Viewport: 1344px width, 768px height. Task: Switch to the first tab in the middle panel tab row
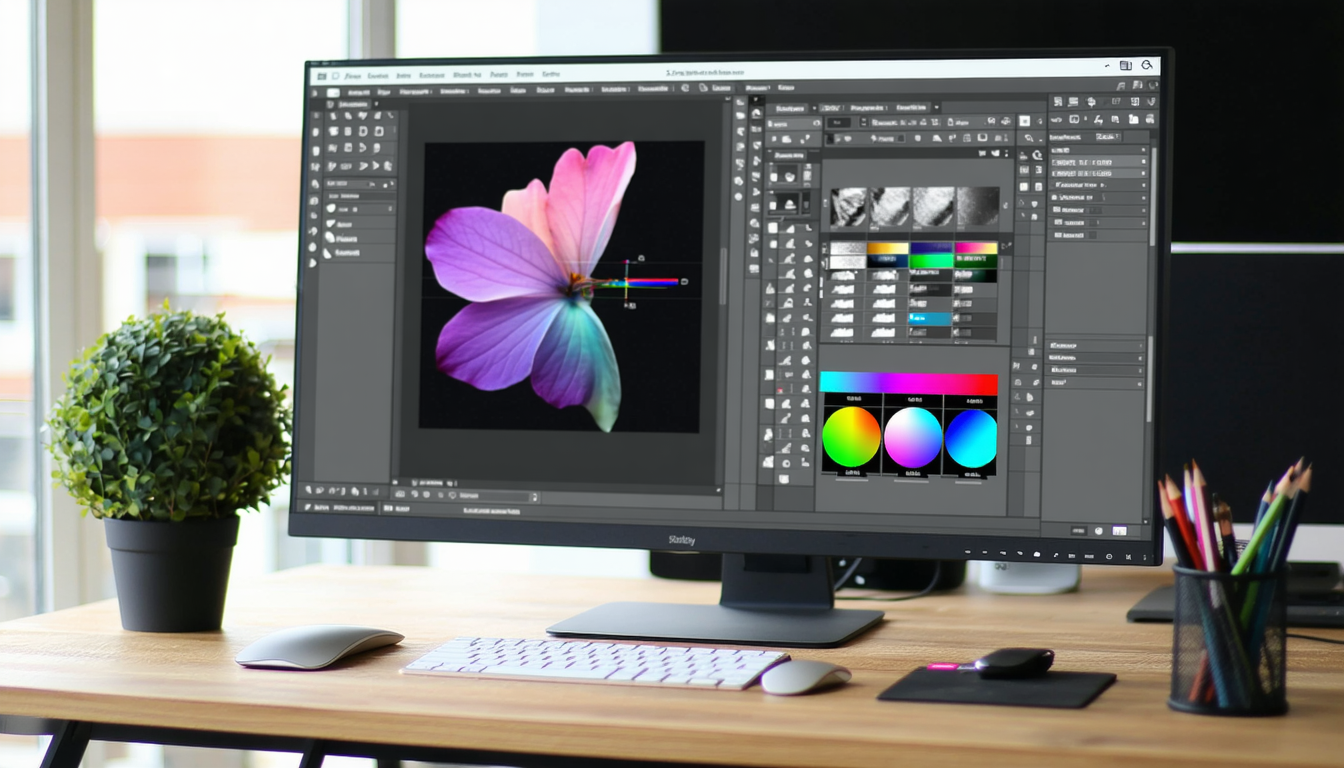coord(790,107)
